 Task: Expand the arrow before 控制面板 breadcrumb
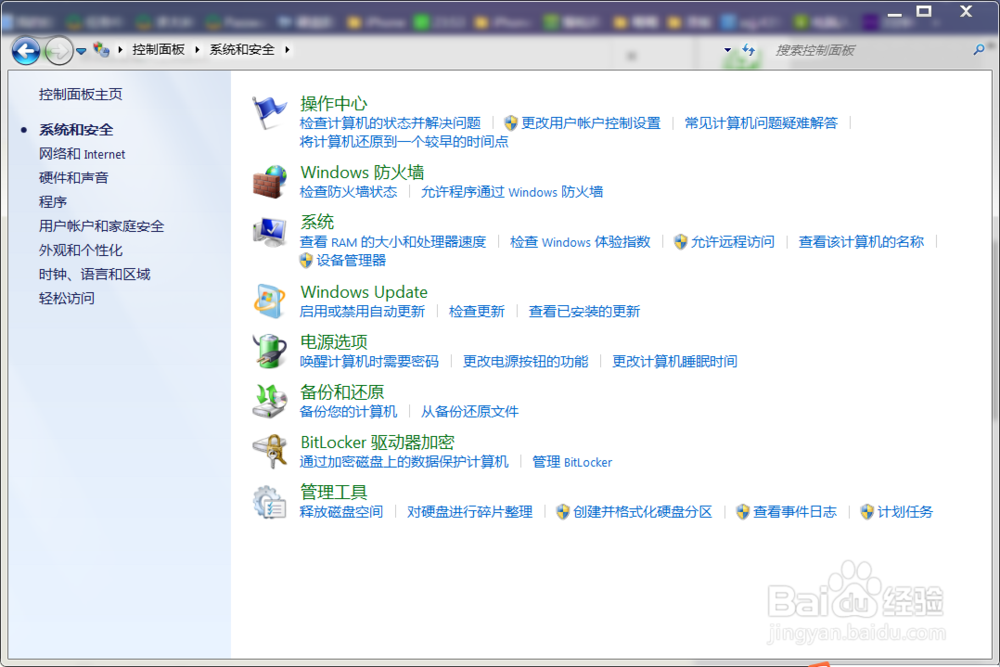(x=121, y=50)
